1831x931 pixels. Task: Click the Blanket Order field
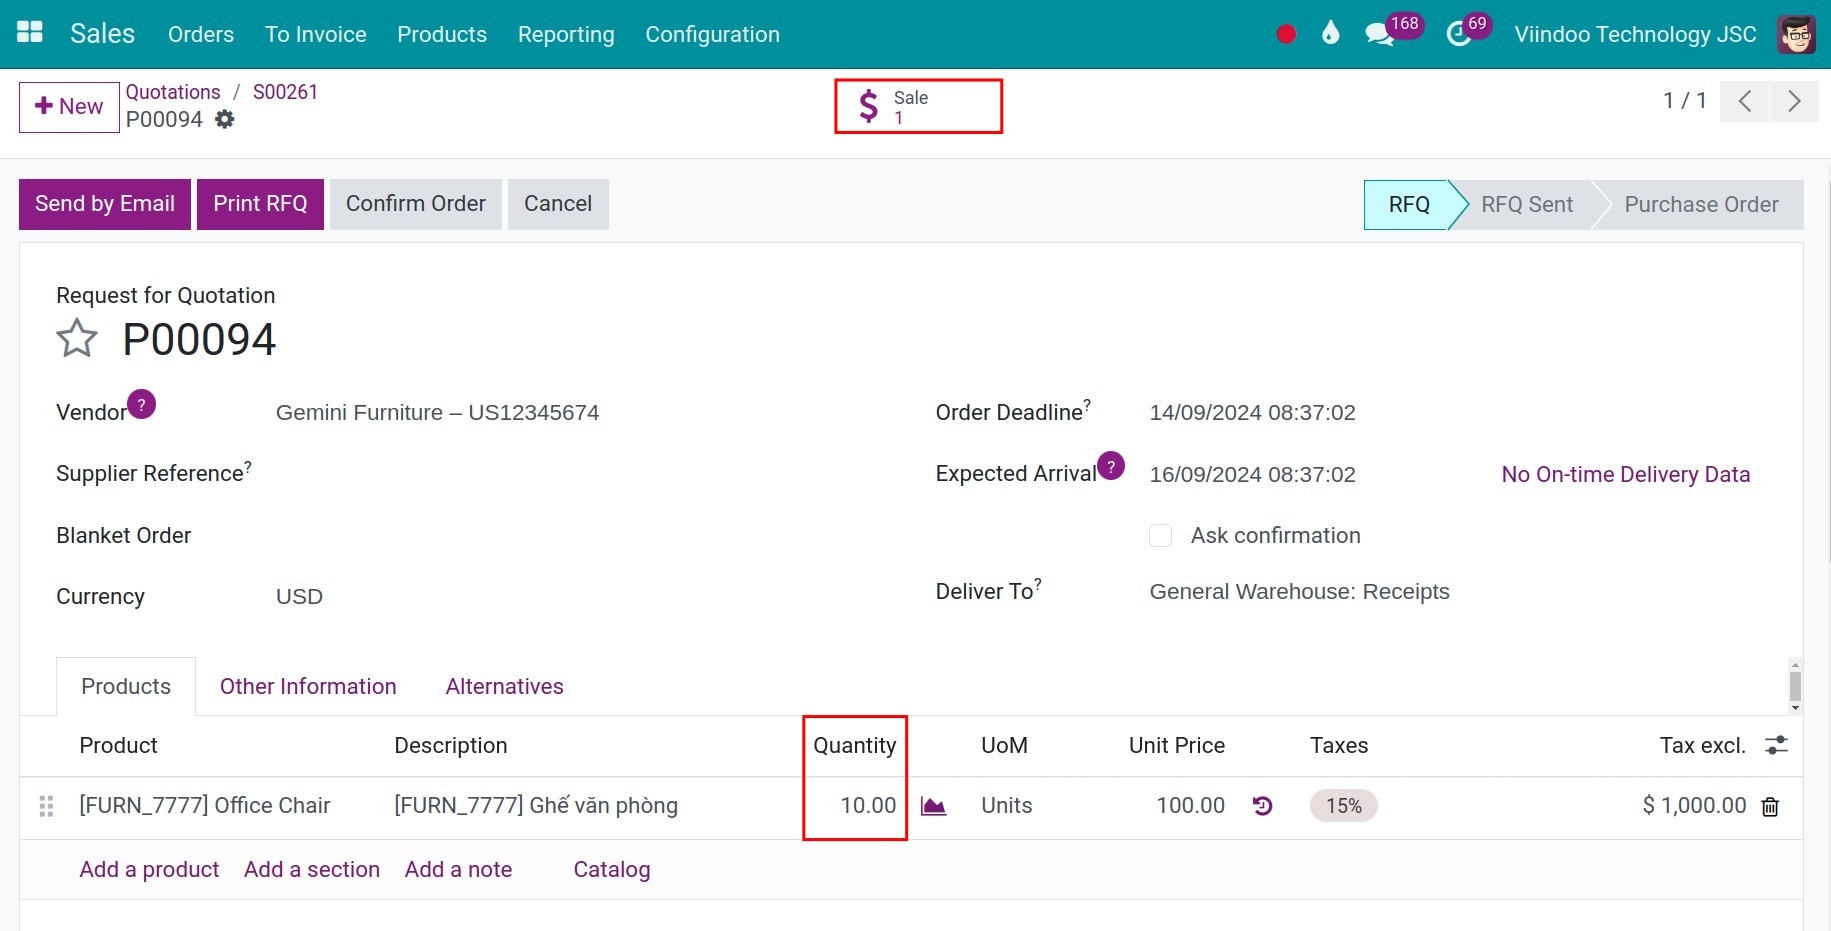click(x=573, y=535)
